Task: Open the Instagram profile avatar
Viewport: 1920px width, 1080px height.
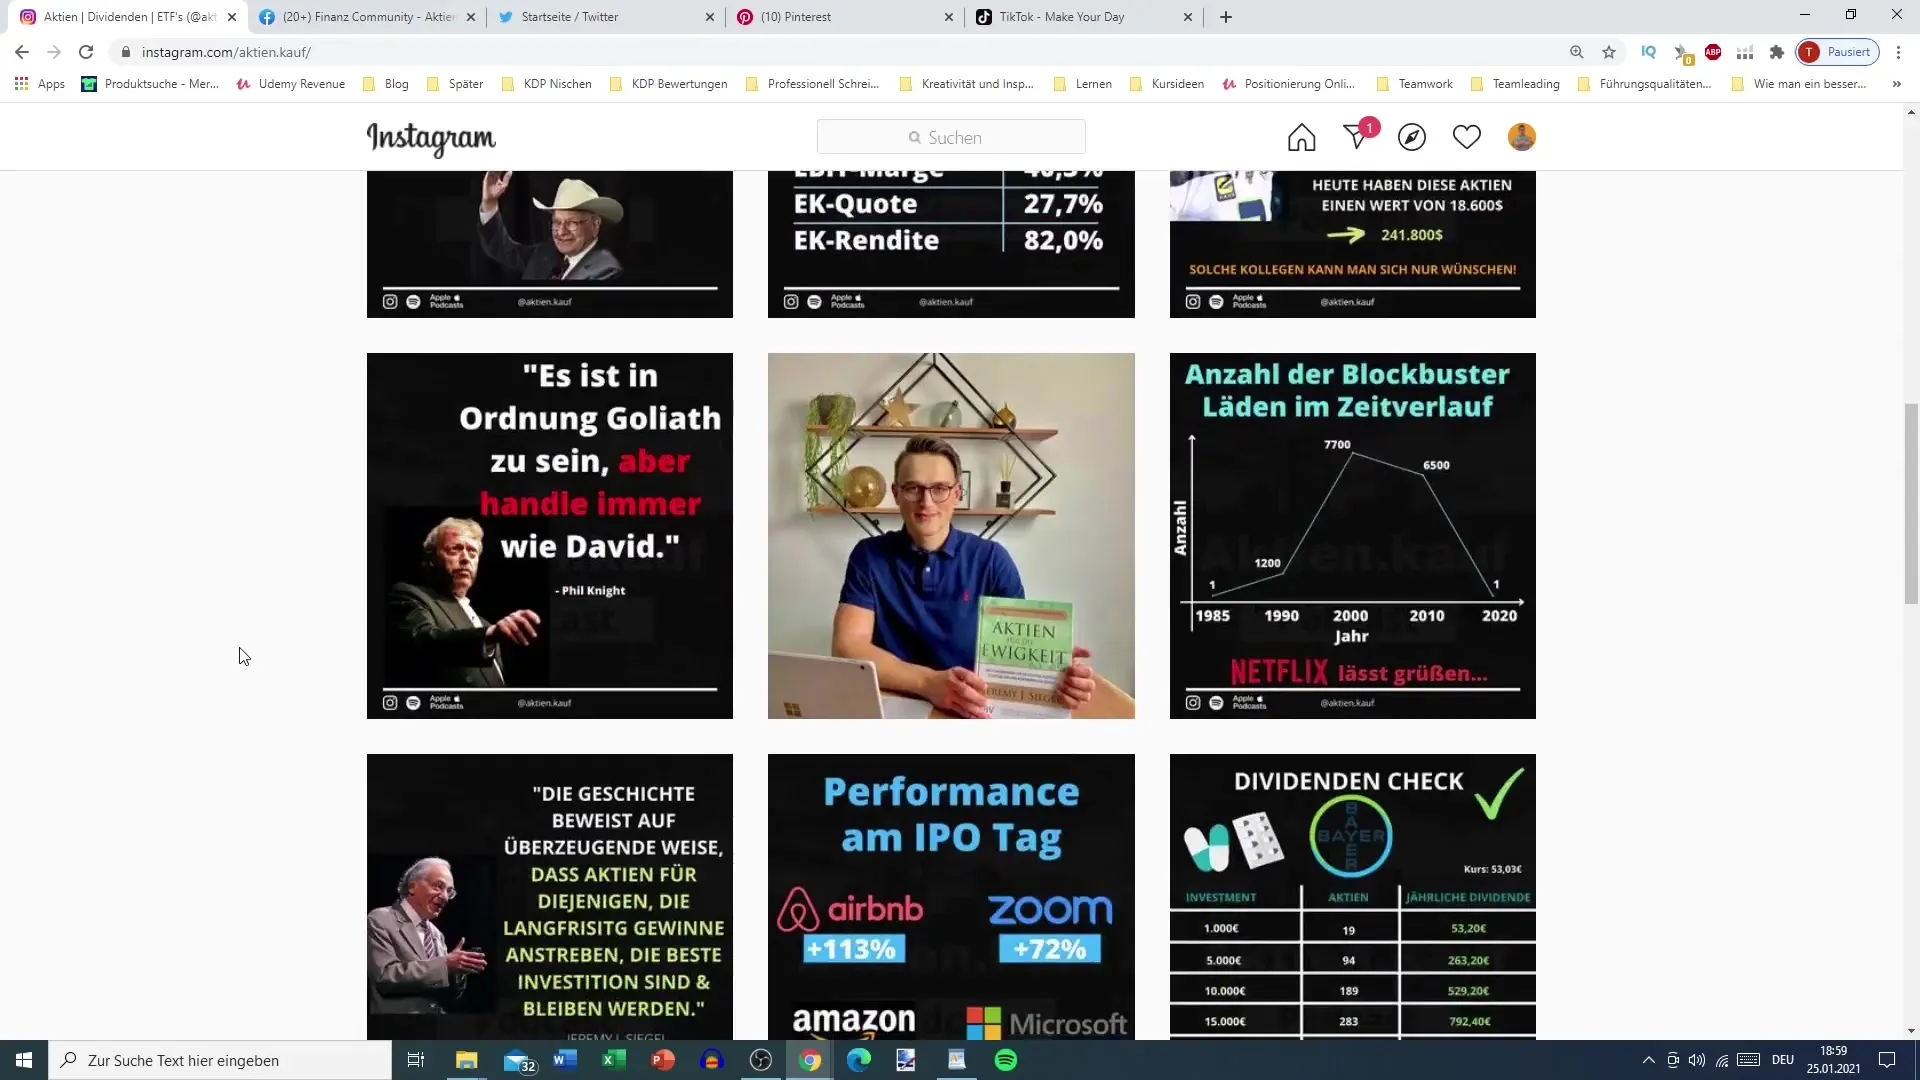Action: (x=1521, y=137)
